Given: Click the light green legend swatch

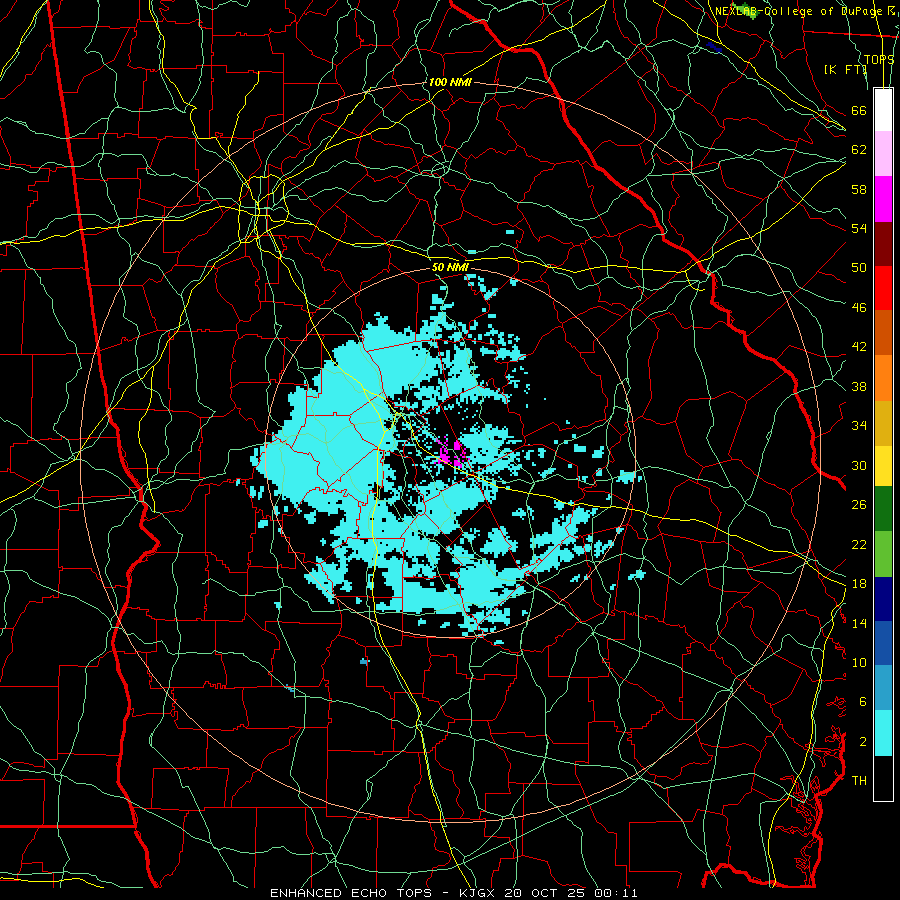Looking at the screenshot, I should point(883,554).
